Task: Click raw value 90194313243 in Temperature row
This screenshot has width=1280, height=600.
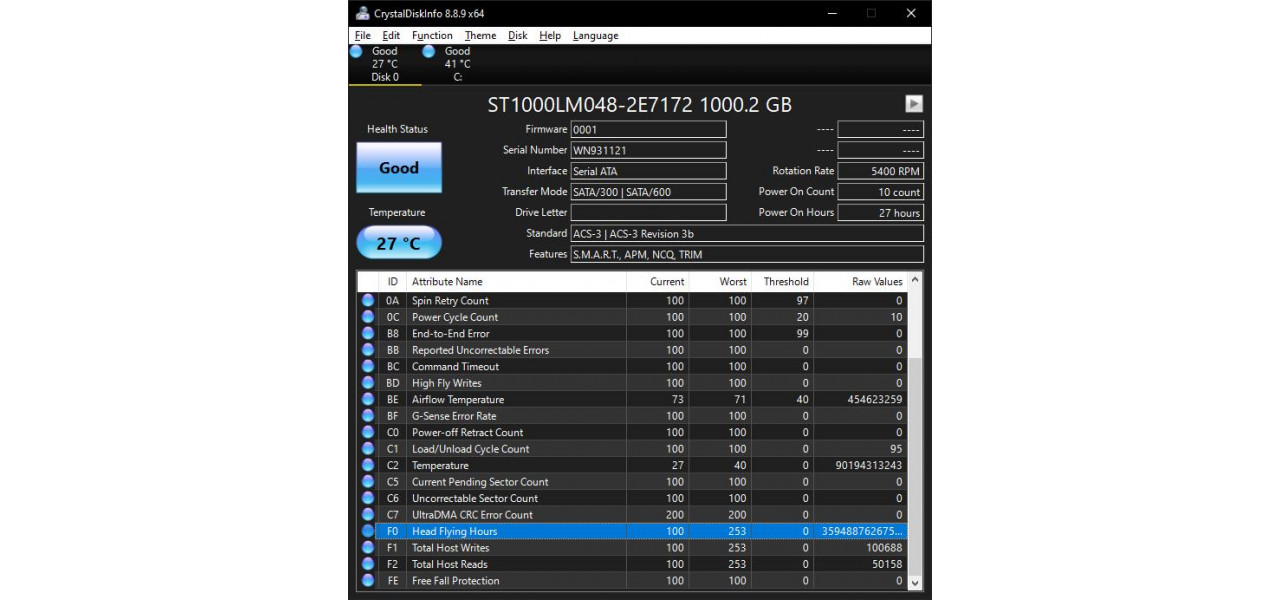Action: (869, 465)
